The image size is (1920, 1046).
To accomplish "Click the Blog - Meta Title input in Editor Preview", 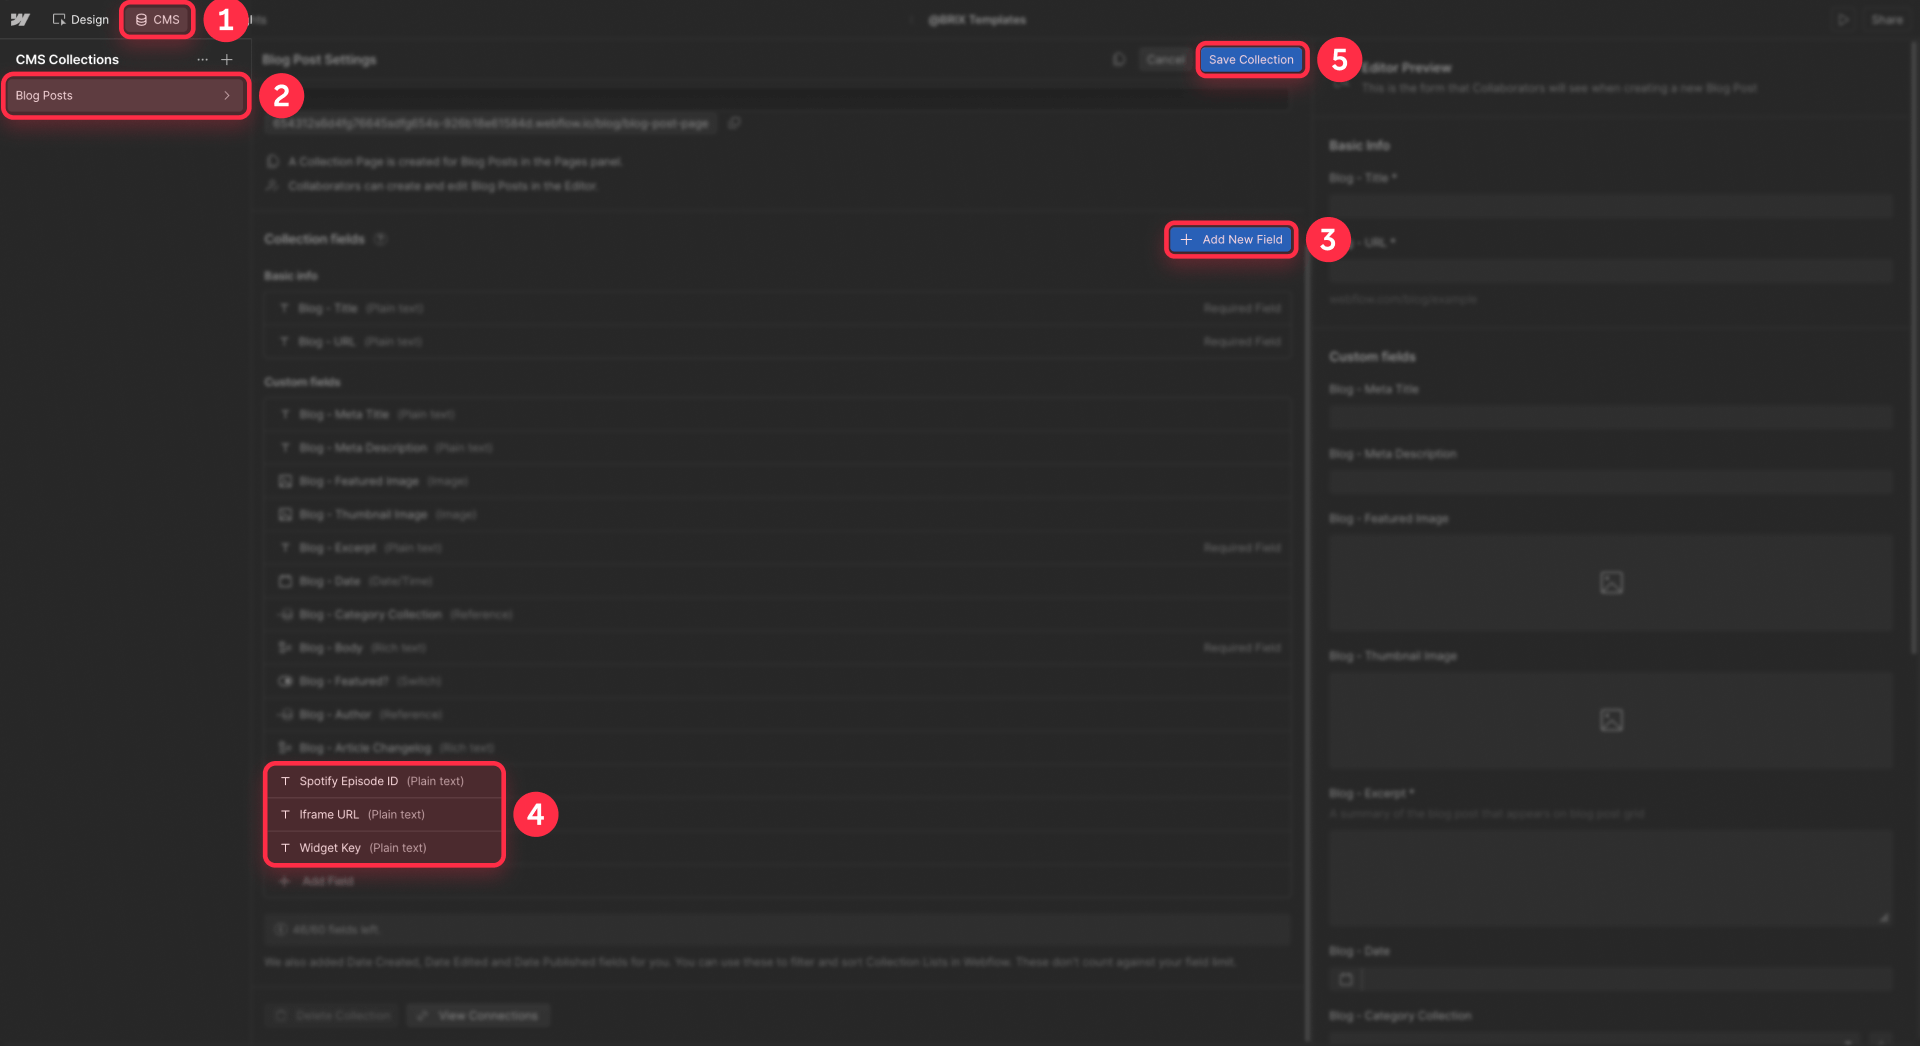I will click(x=1608, y=416).
